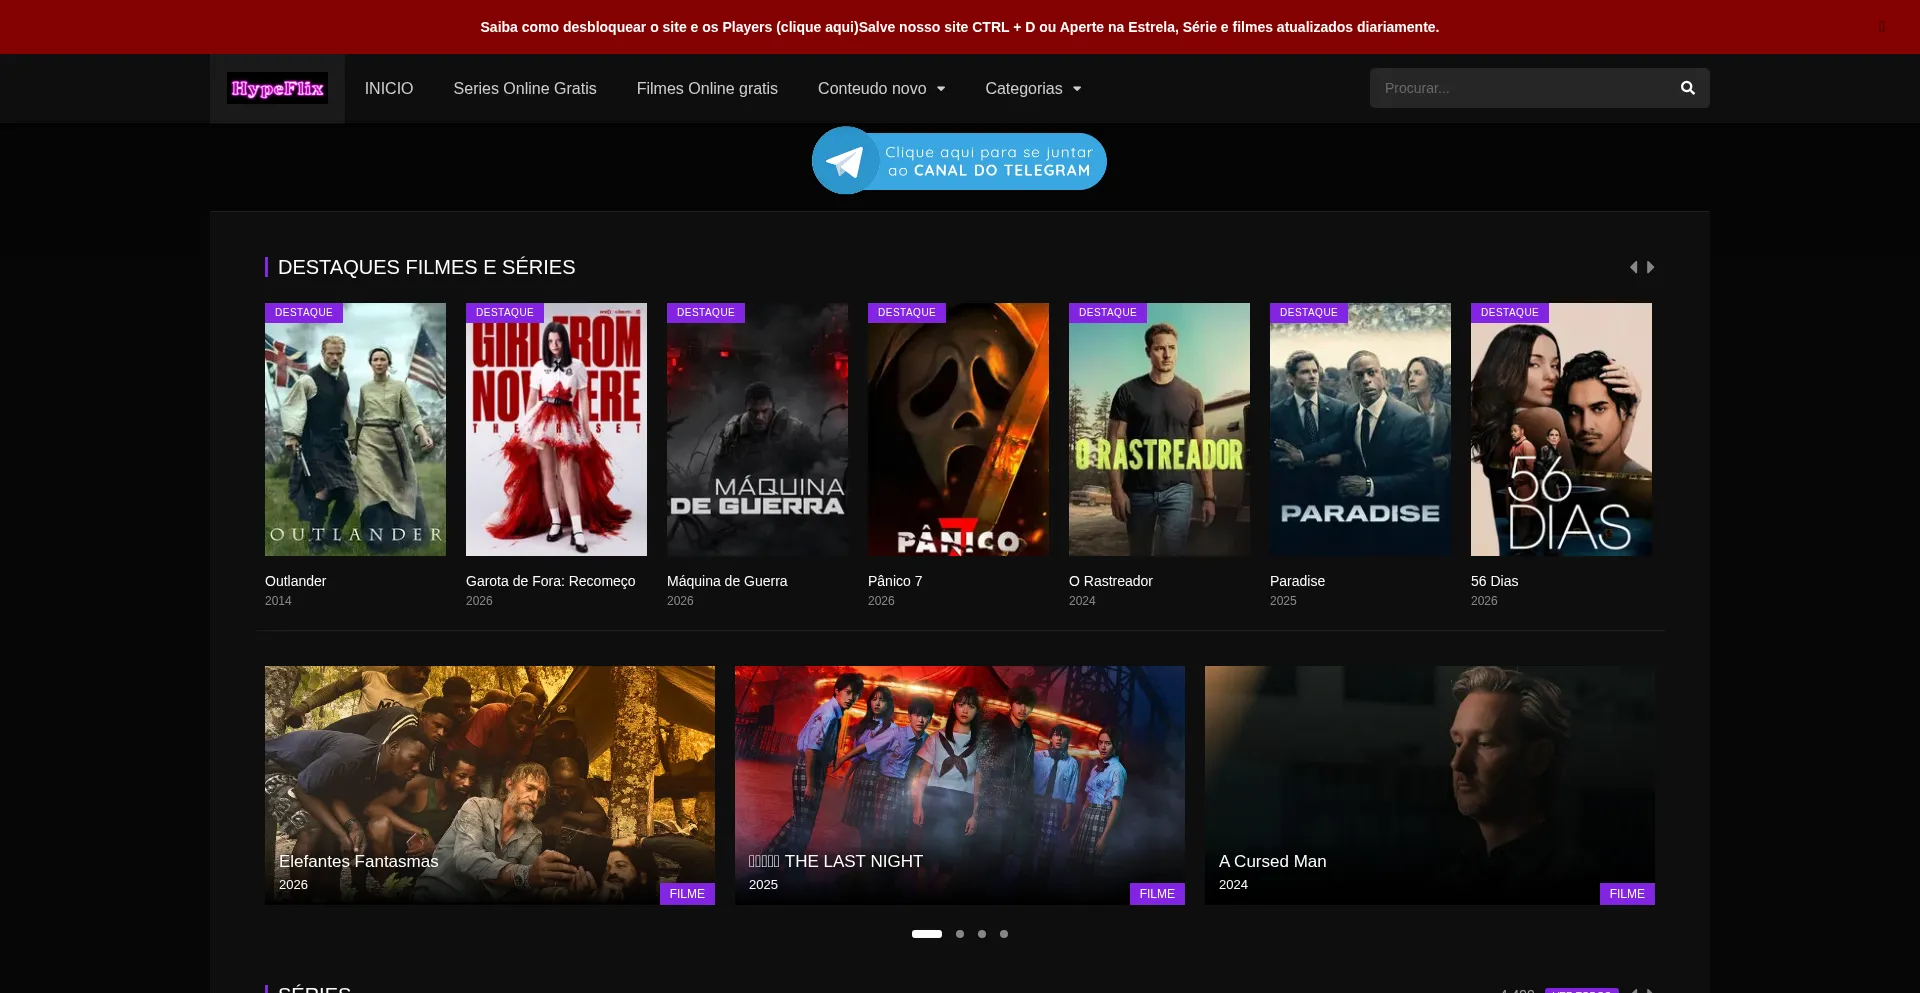Click the O Rastreador title link

(x=1110, y=581)
